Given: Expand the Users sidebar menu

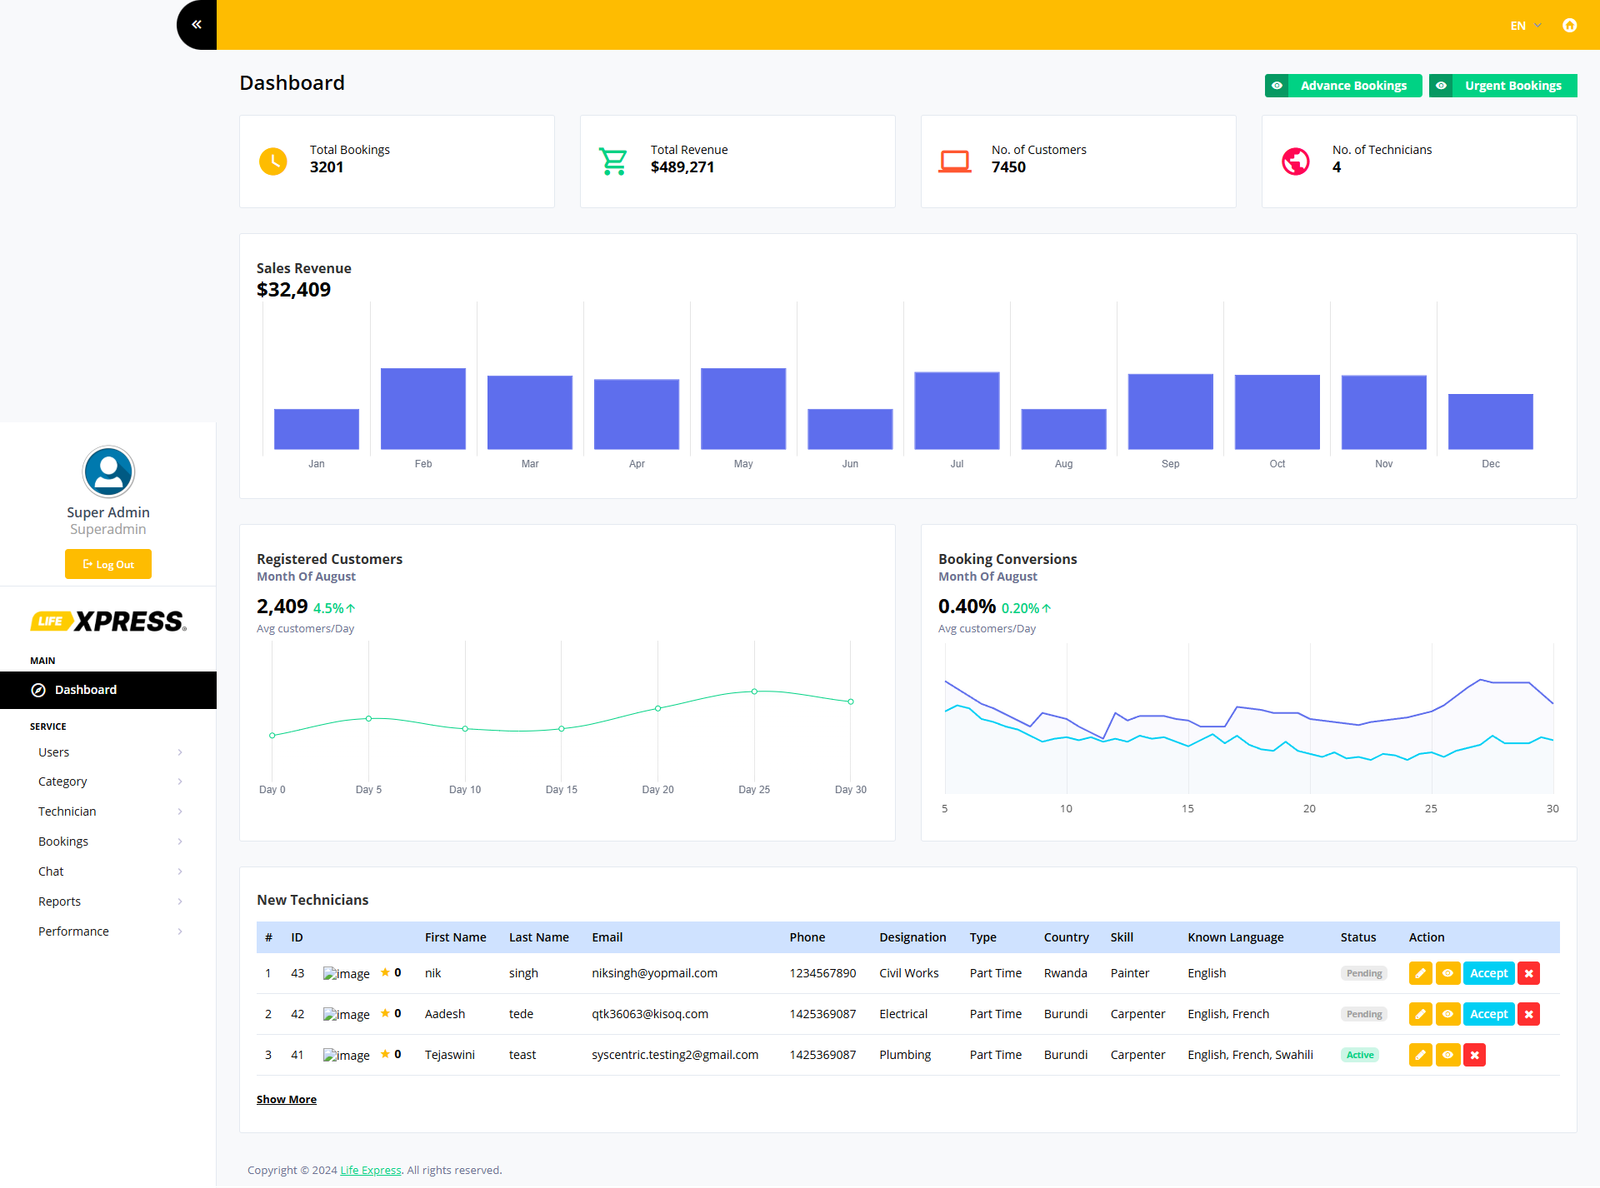Looking at the screenshot, I should click(108, 753).
